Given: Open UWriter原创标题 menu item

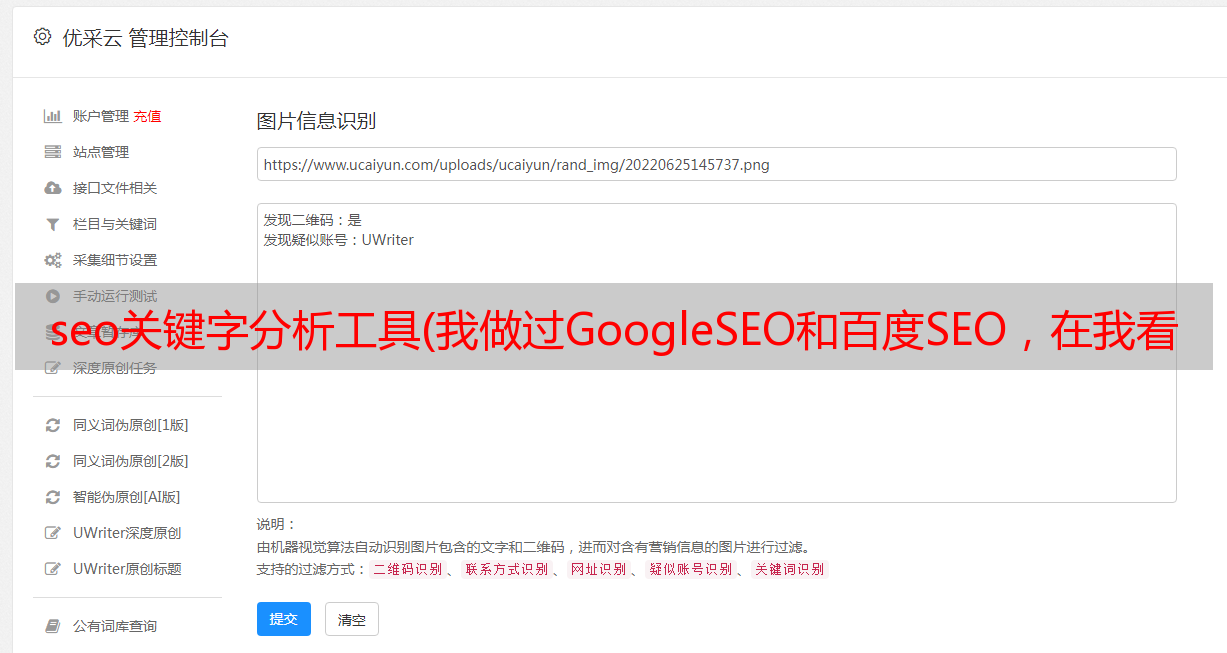Looking at the screenshot, I should pyautogui.click(x=127, y=569).
